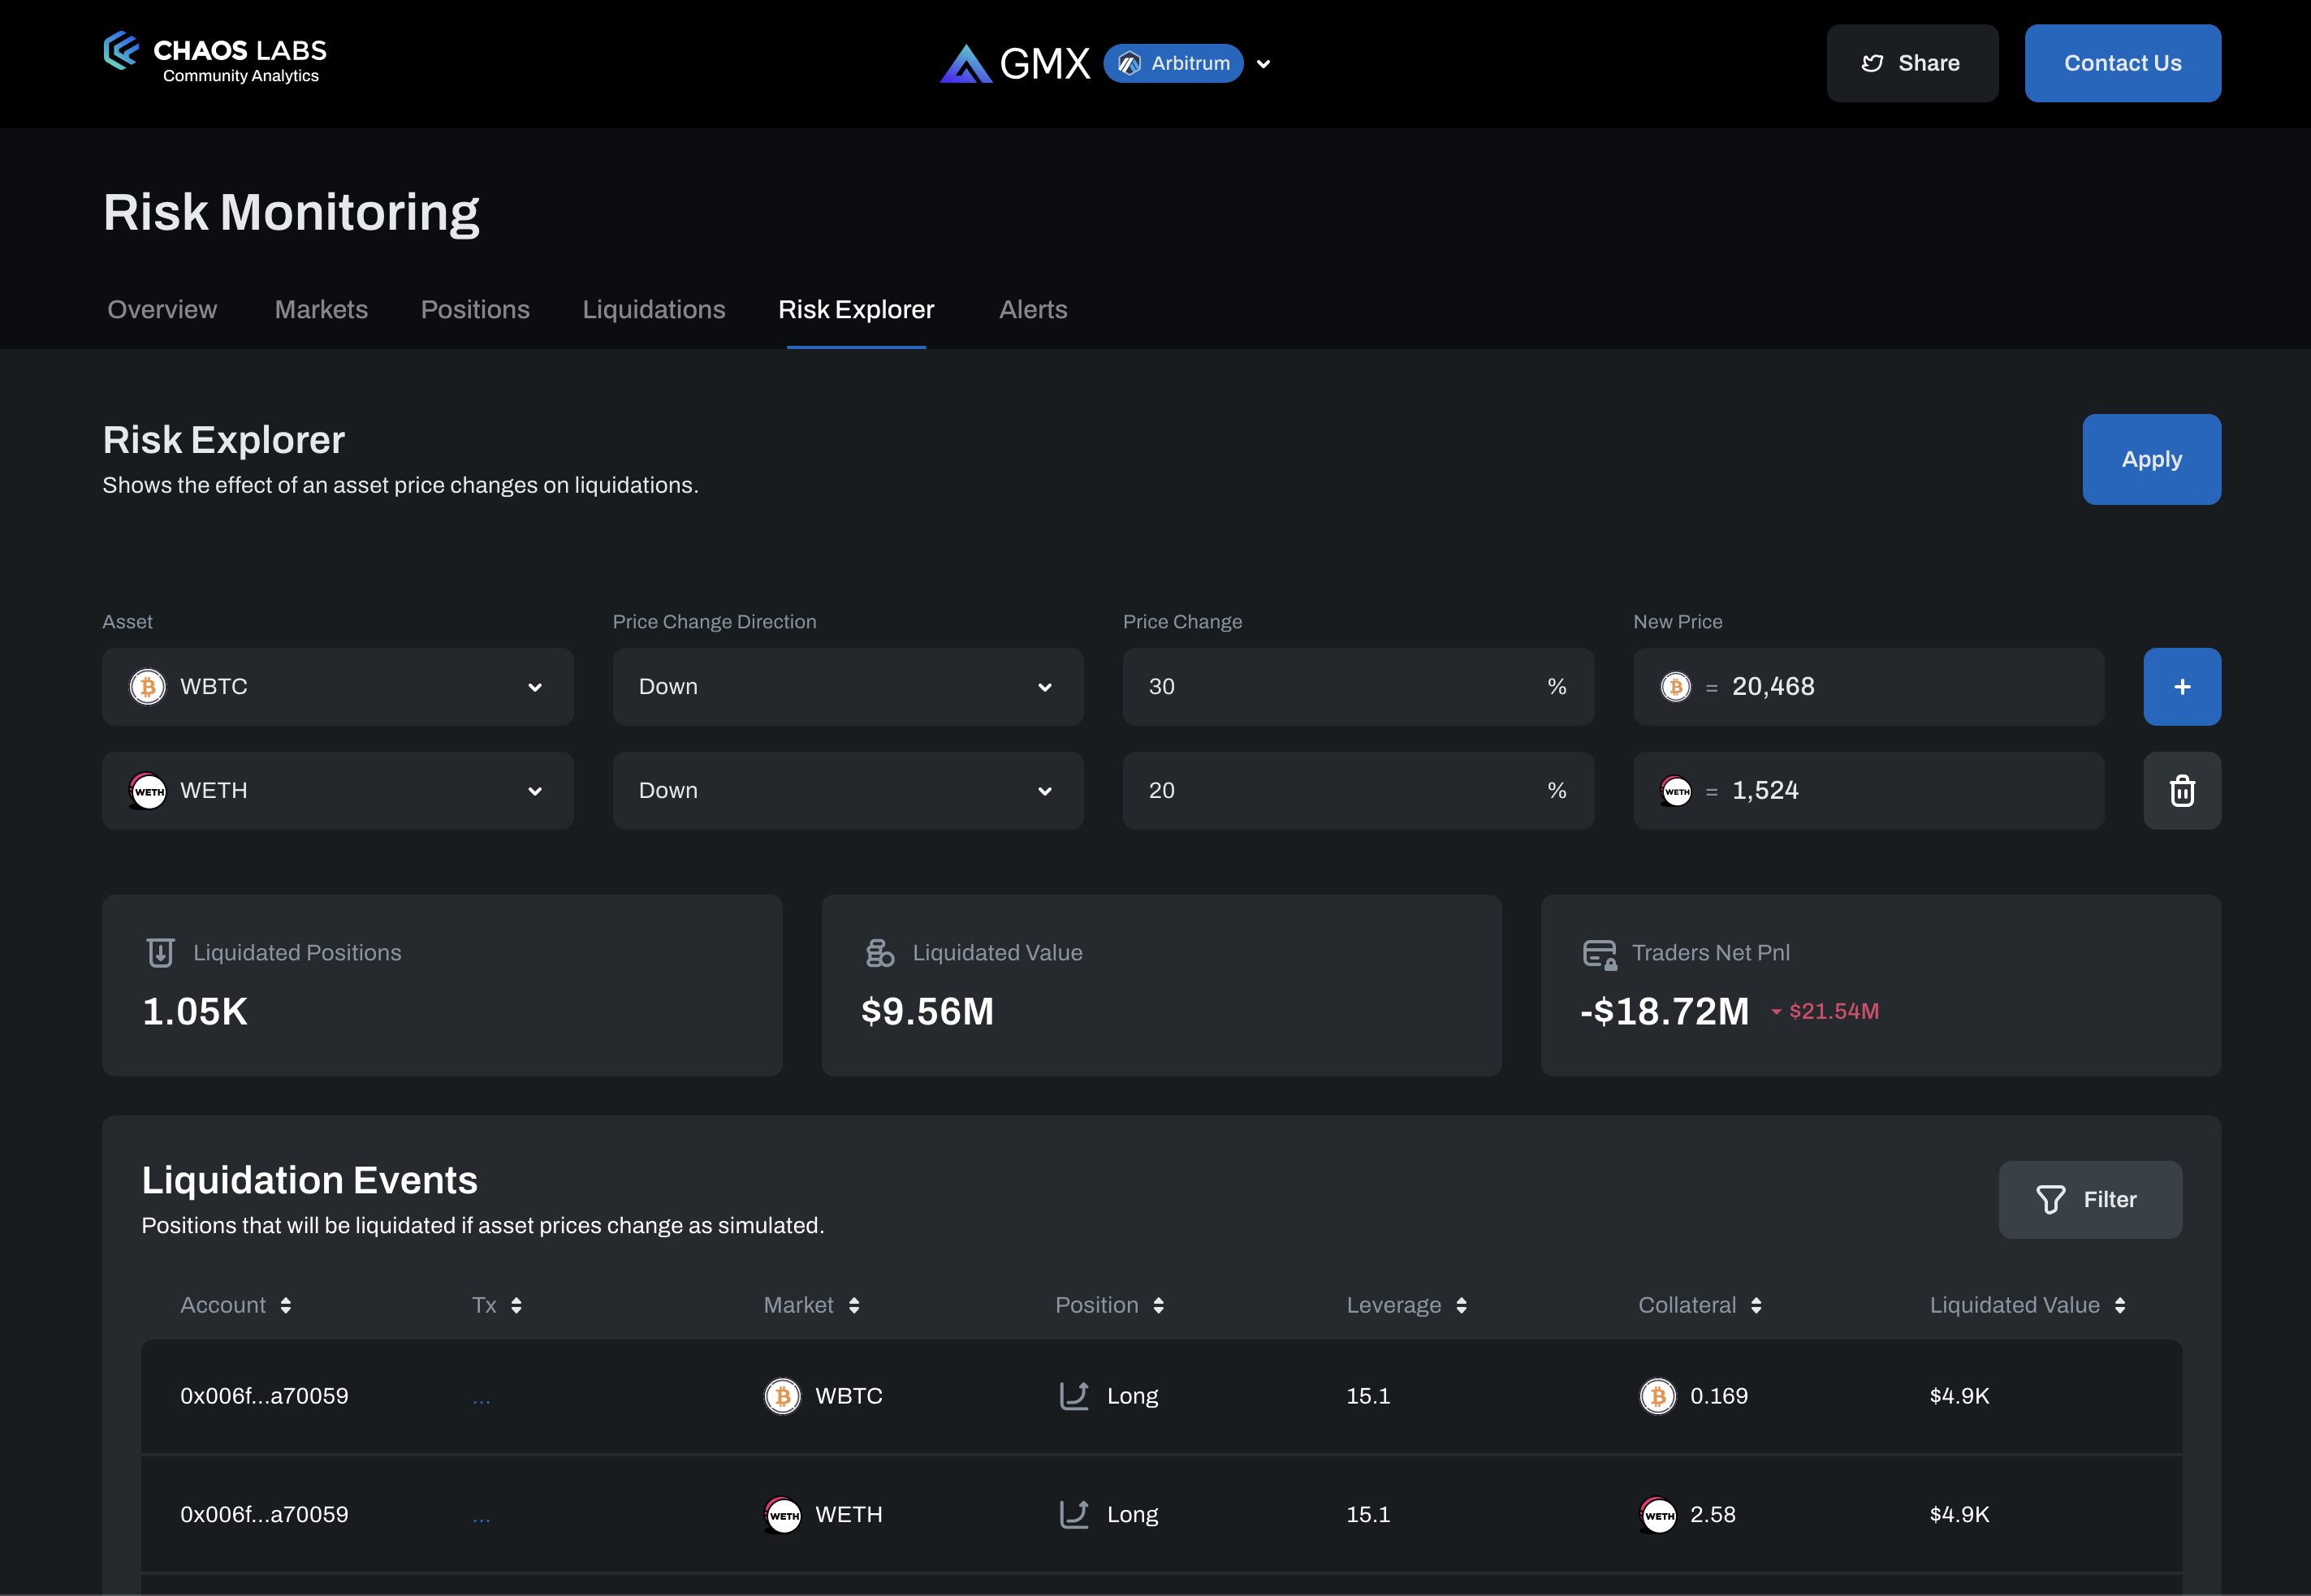Image resolution: width=2311 pixels, height=1596 pixels.
Task: Switch to the Liquidations tab
Action: [653, 310]
